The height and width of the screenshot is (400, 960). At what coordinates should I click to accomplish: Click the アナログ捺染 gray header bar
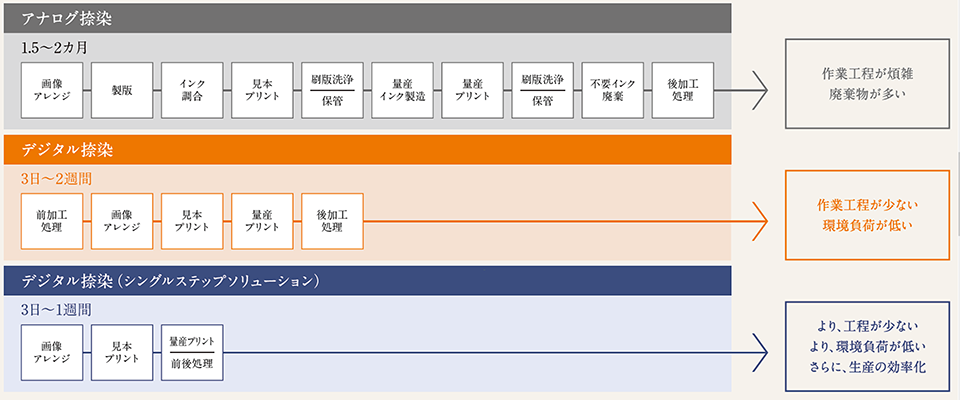pyautogui.click(x=368, y=18)
